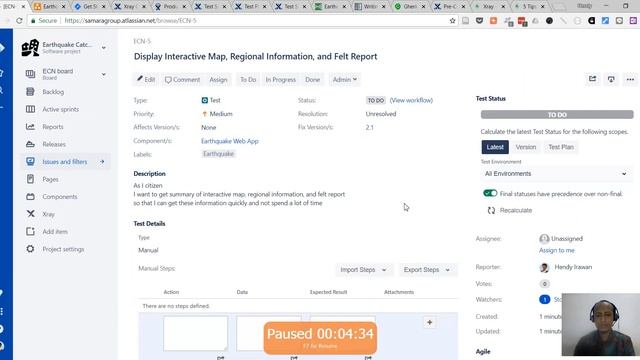This screenshot has height=360, width=640.
Task: Click the Unassigned avatar icon
Action: (544, 239)
